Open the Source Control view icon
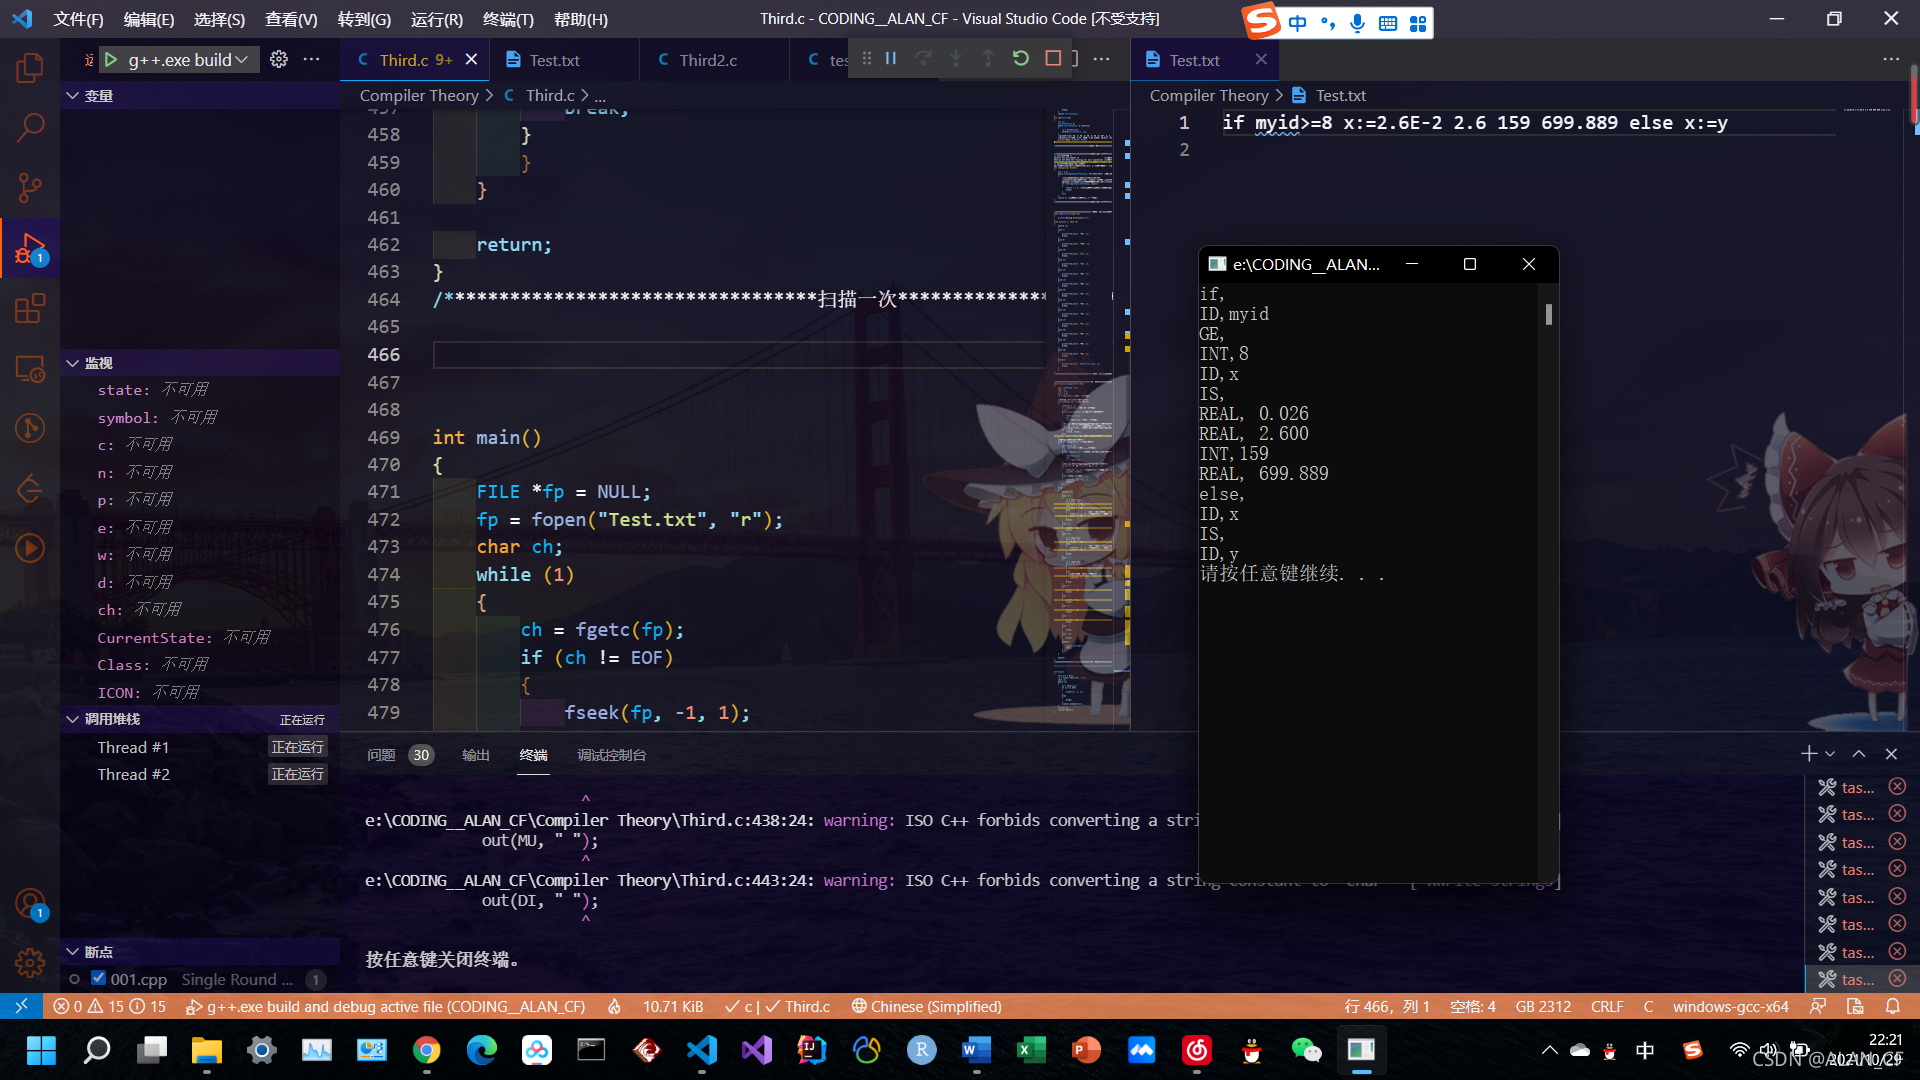 pos(30,187)
